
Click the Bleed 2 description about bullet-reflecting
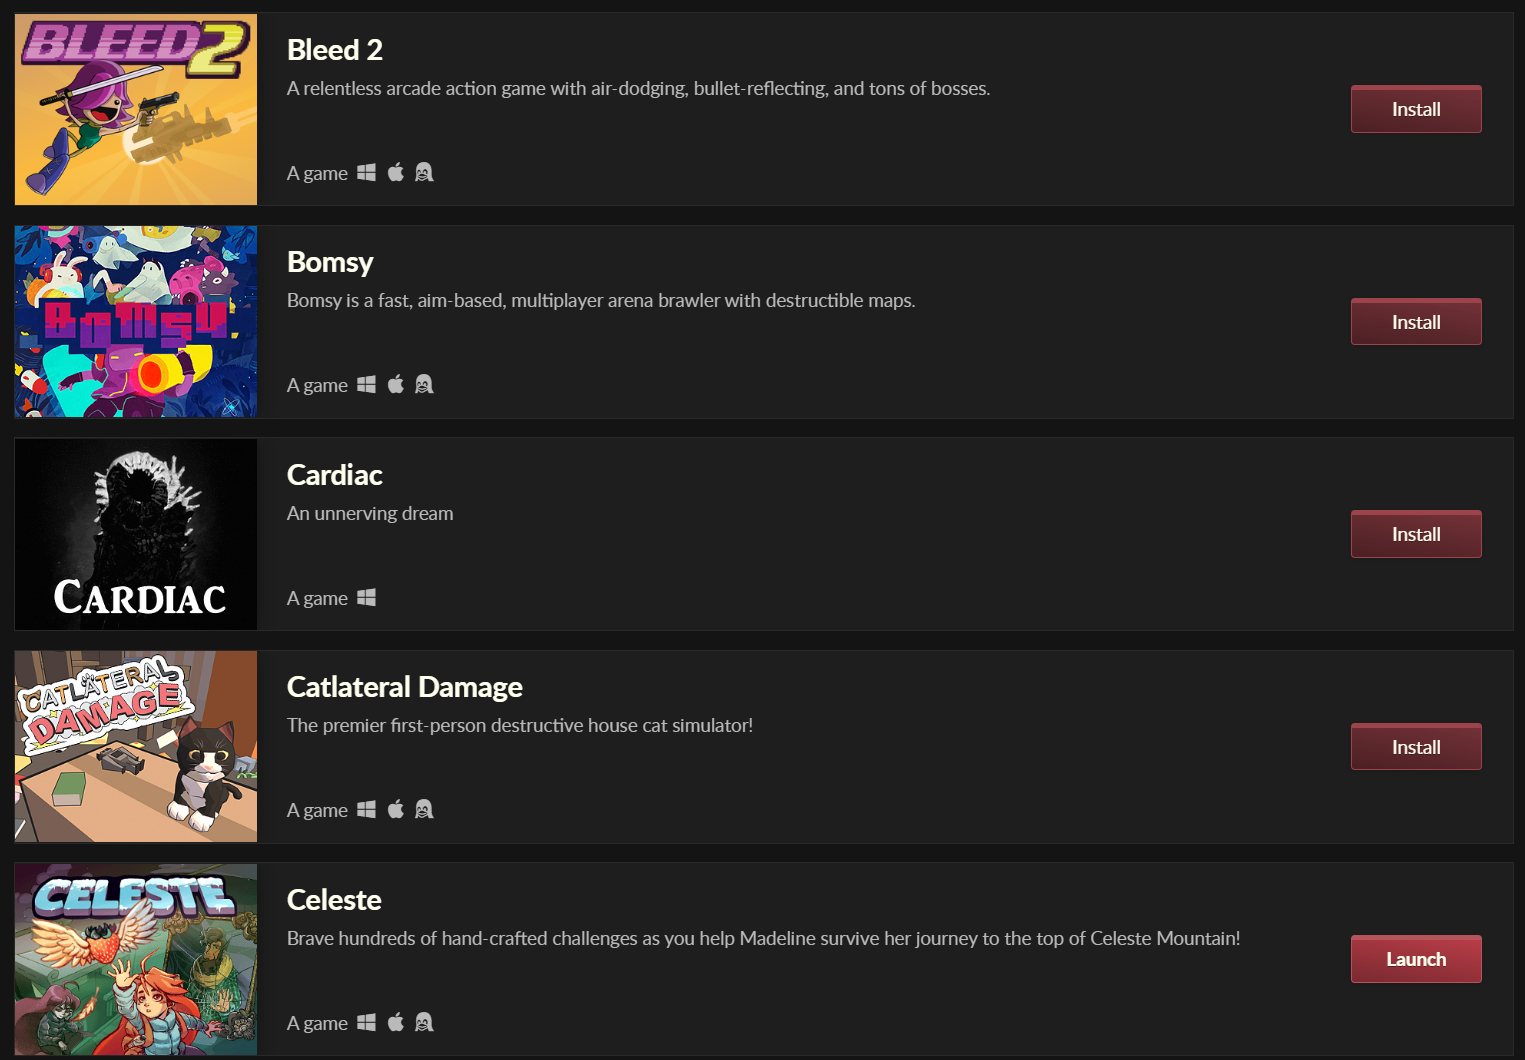point(639,88)
